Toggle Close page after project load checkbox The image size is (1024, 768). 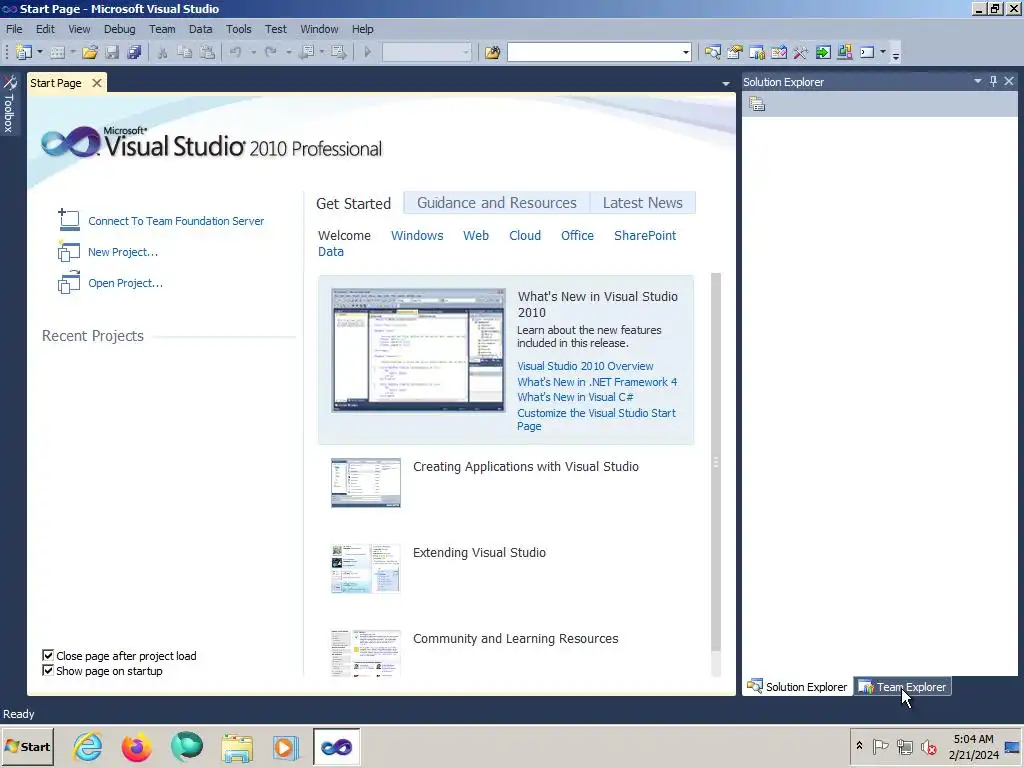(x=48, y=655)
